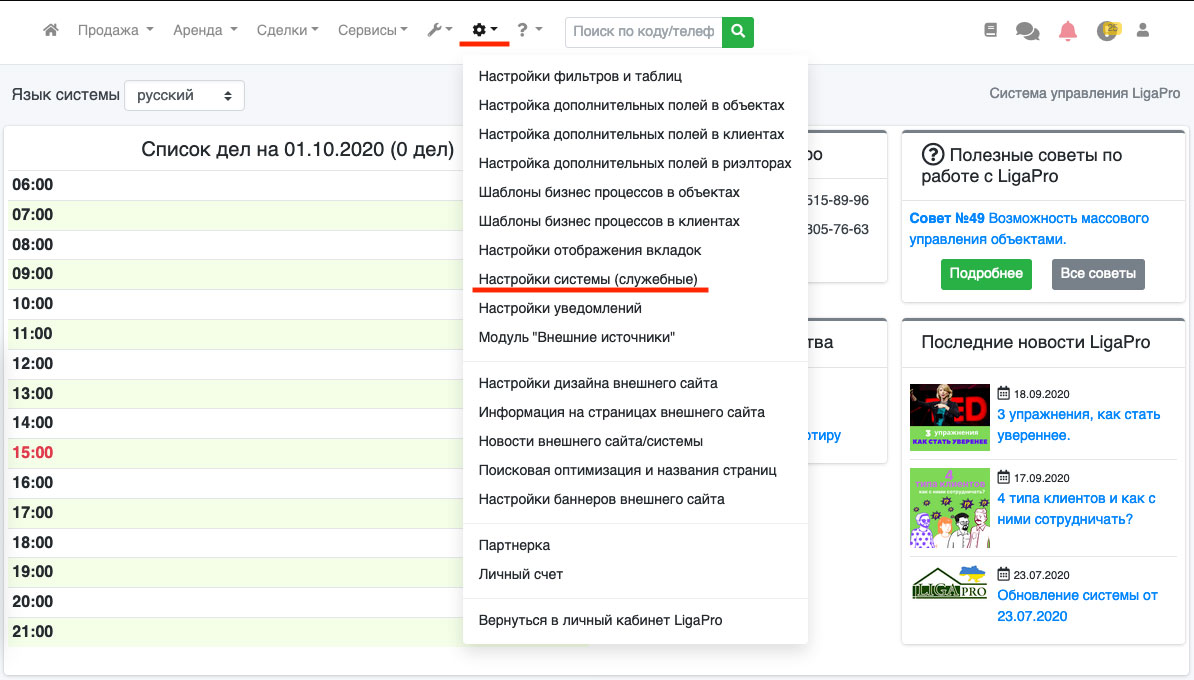Select Личный счет menu entry
The height and width of the screenshot is (680, 1194).
coord(521,574)
